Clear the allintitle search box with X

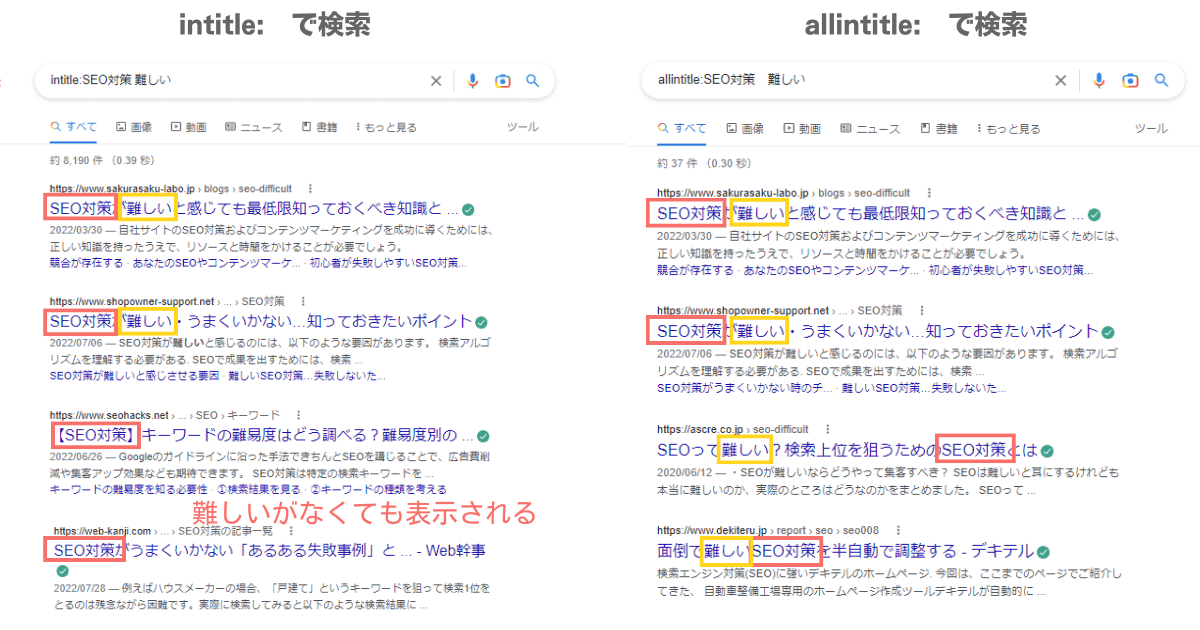(x=1061, y=81)
